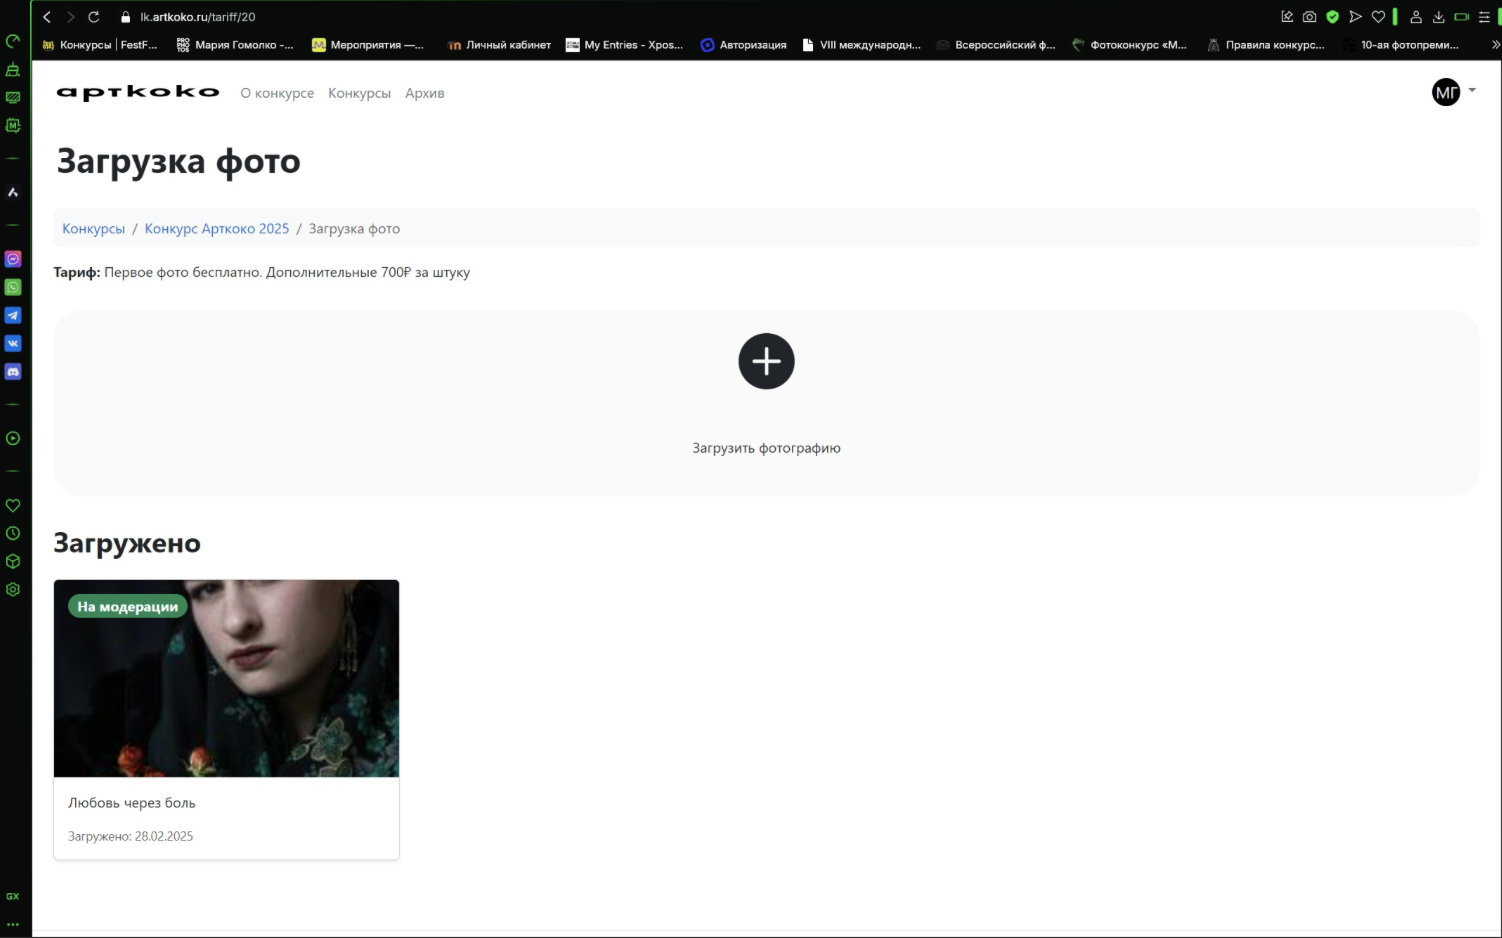
Task: Open the 'My Entries - Xpos...' bookmark
Action: (x=624, y=45)
